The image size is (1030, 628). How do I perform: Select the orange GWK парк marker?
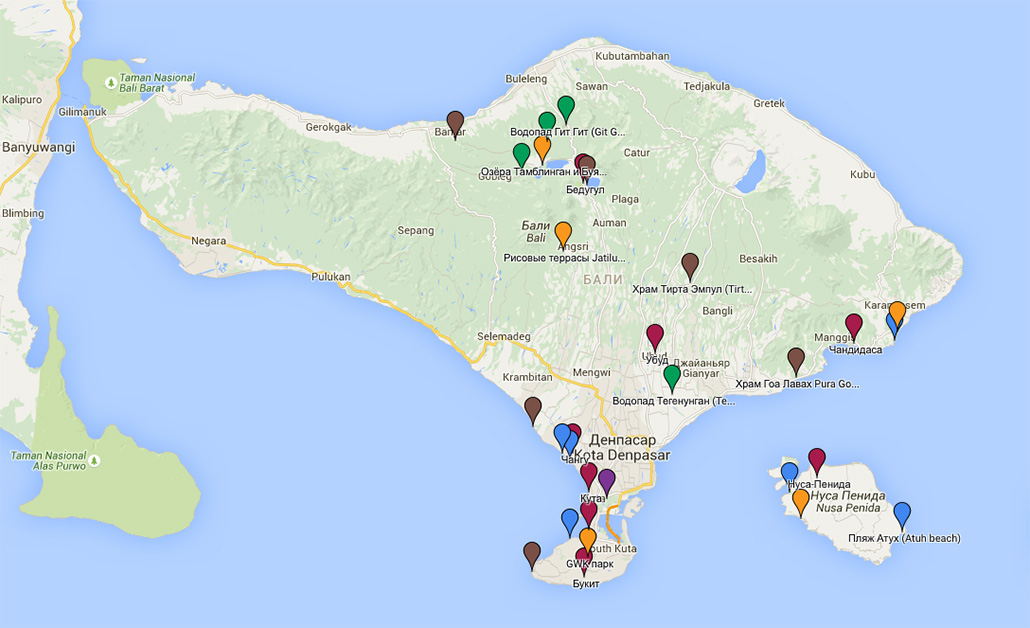coord(588,539)
